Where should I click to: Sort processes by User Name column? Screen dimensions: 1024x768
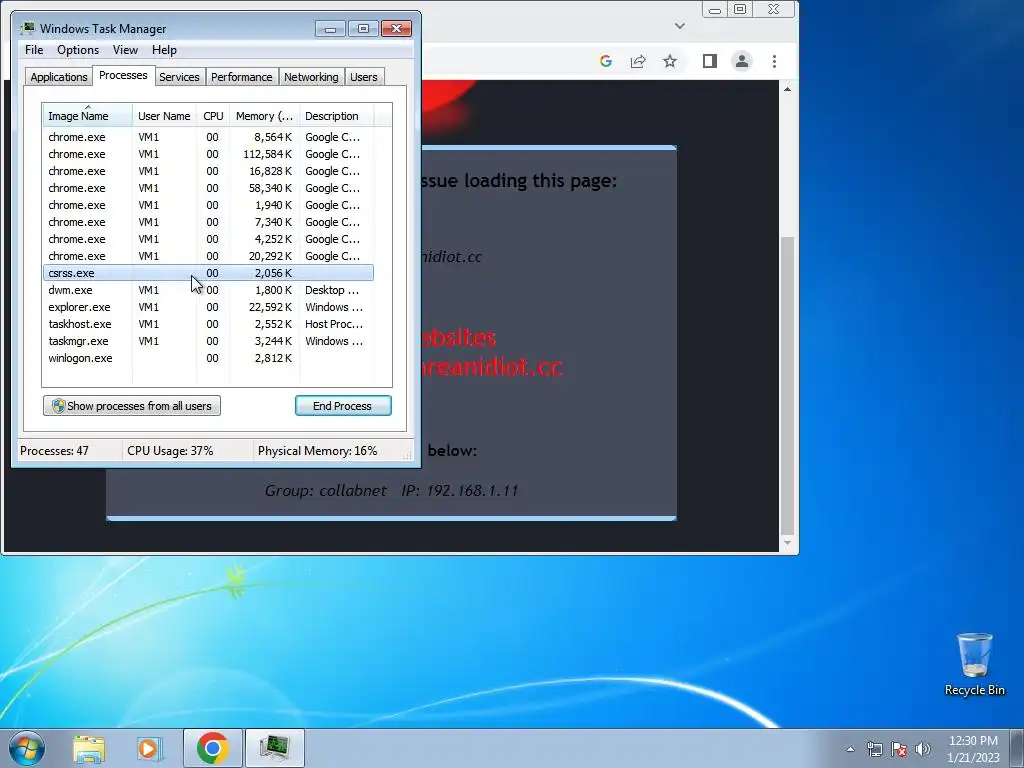point(164,116)
